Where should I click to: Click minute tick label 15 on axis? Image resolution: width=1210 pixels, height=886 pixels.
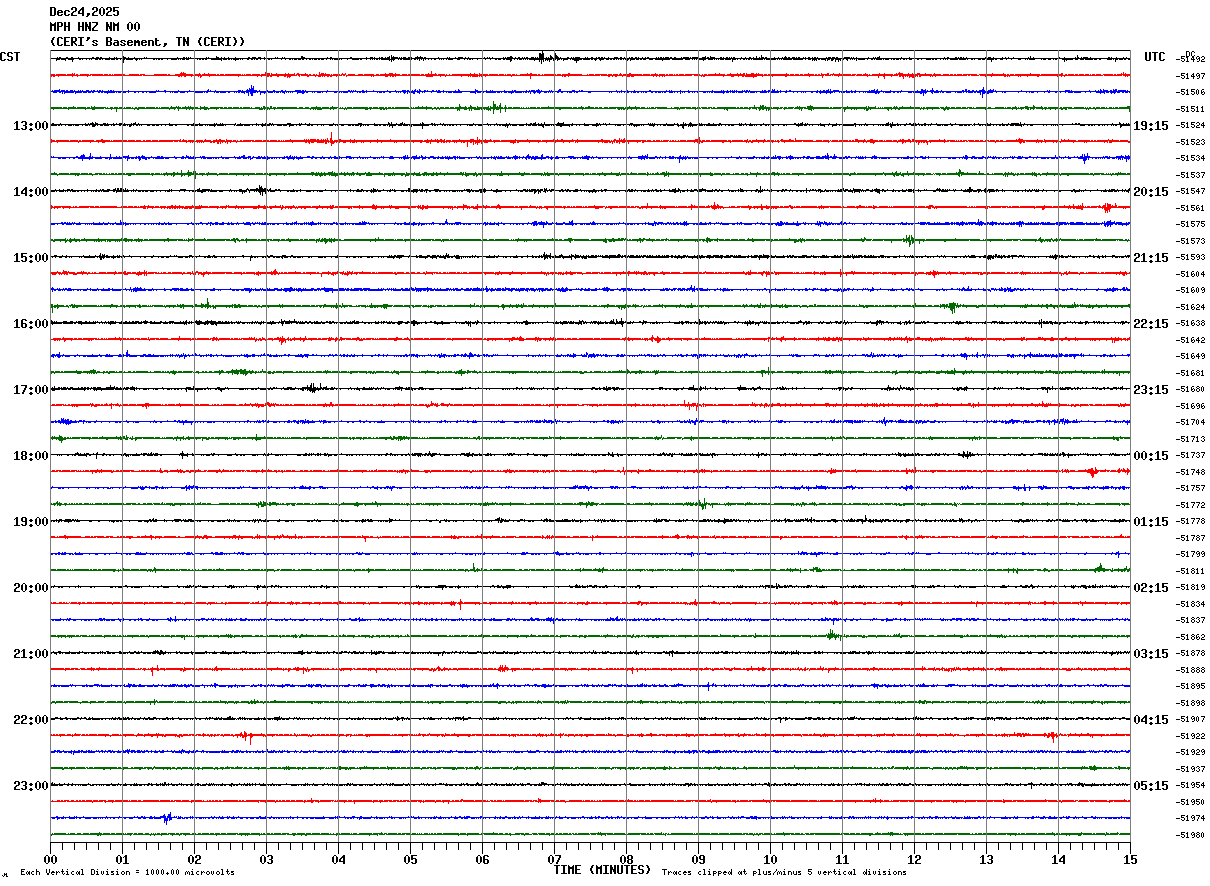click(1130, 859)
